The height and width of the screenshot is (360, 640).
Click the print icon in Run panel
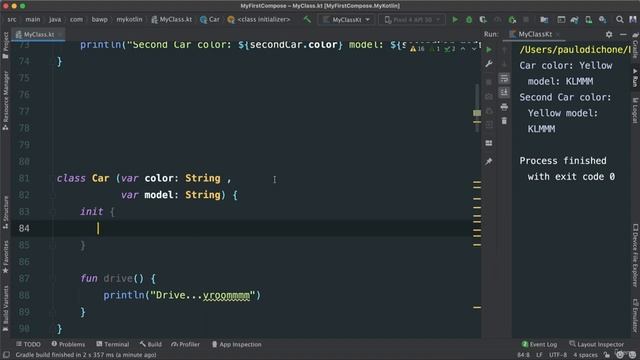click(504, 107)
